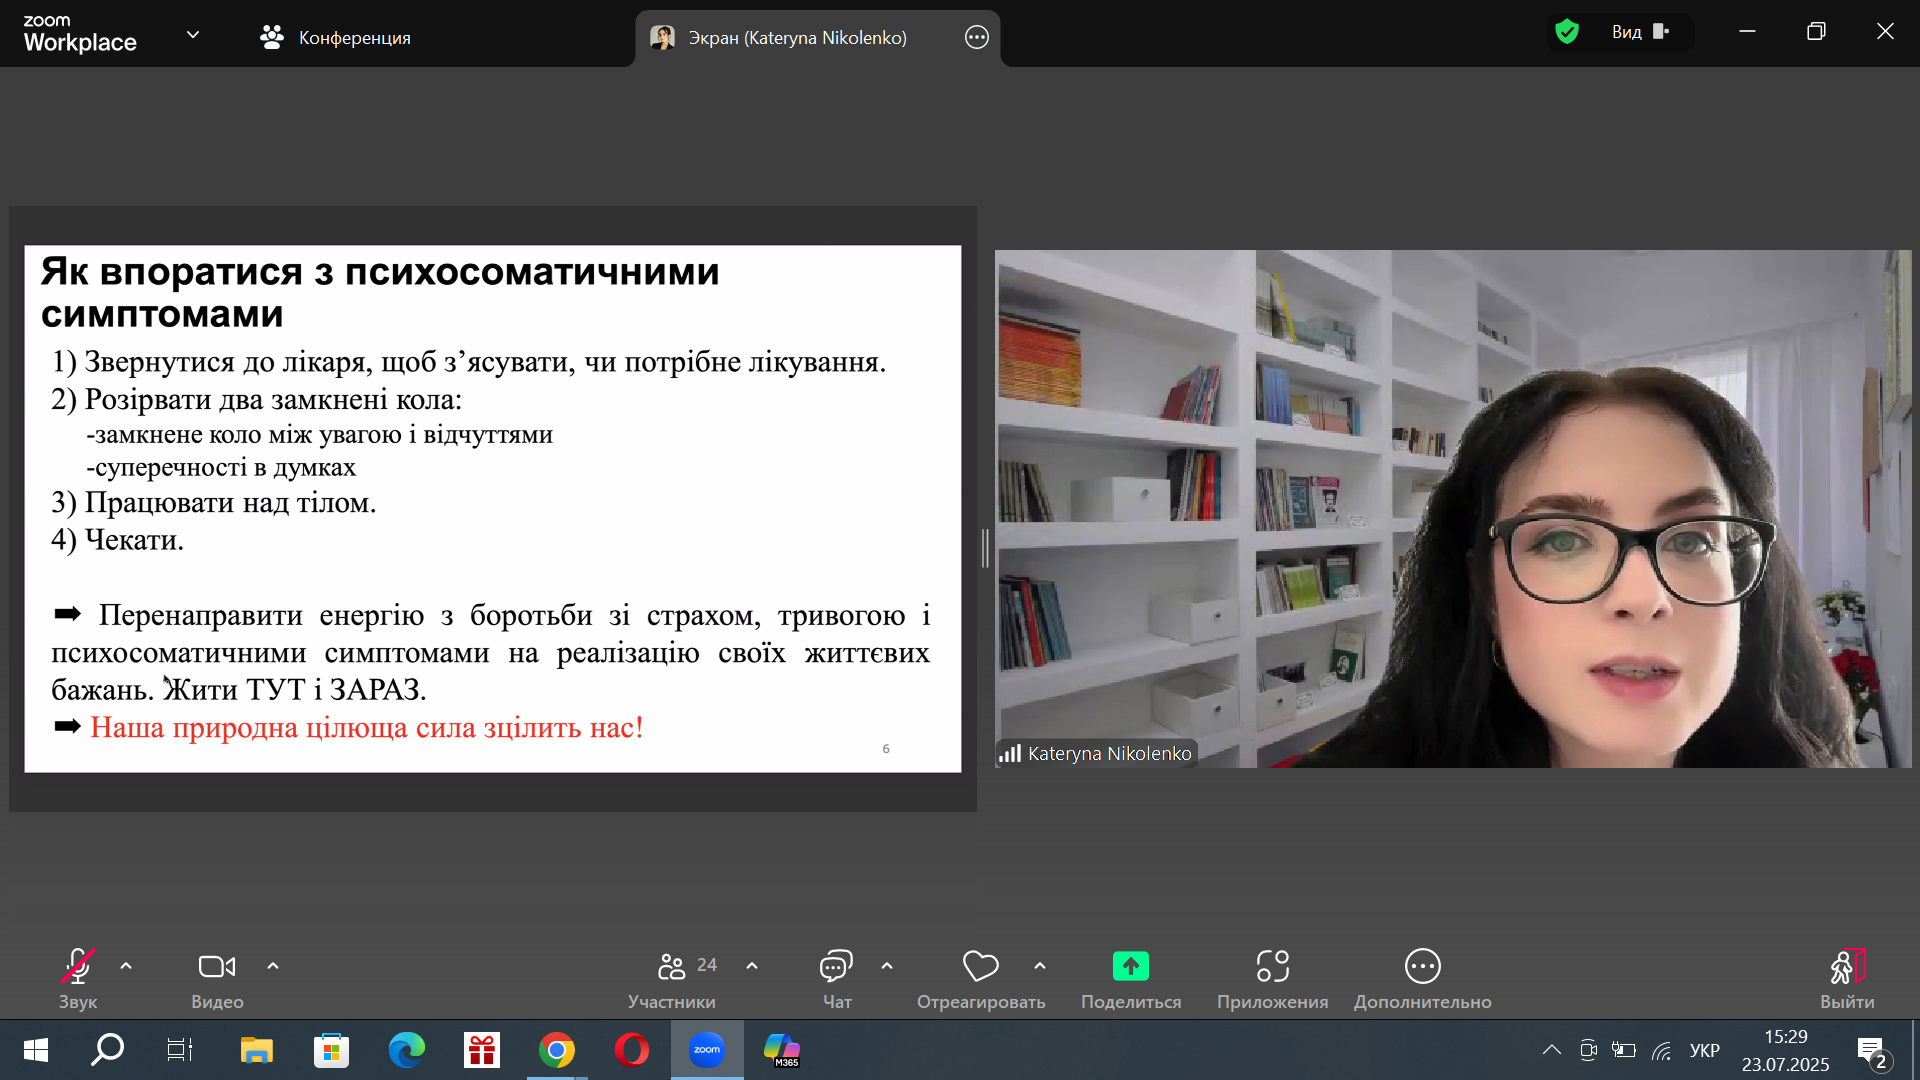Expand participants options arrow
The image size is (1920, 1080).
point(752,966)
